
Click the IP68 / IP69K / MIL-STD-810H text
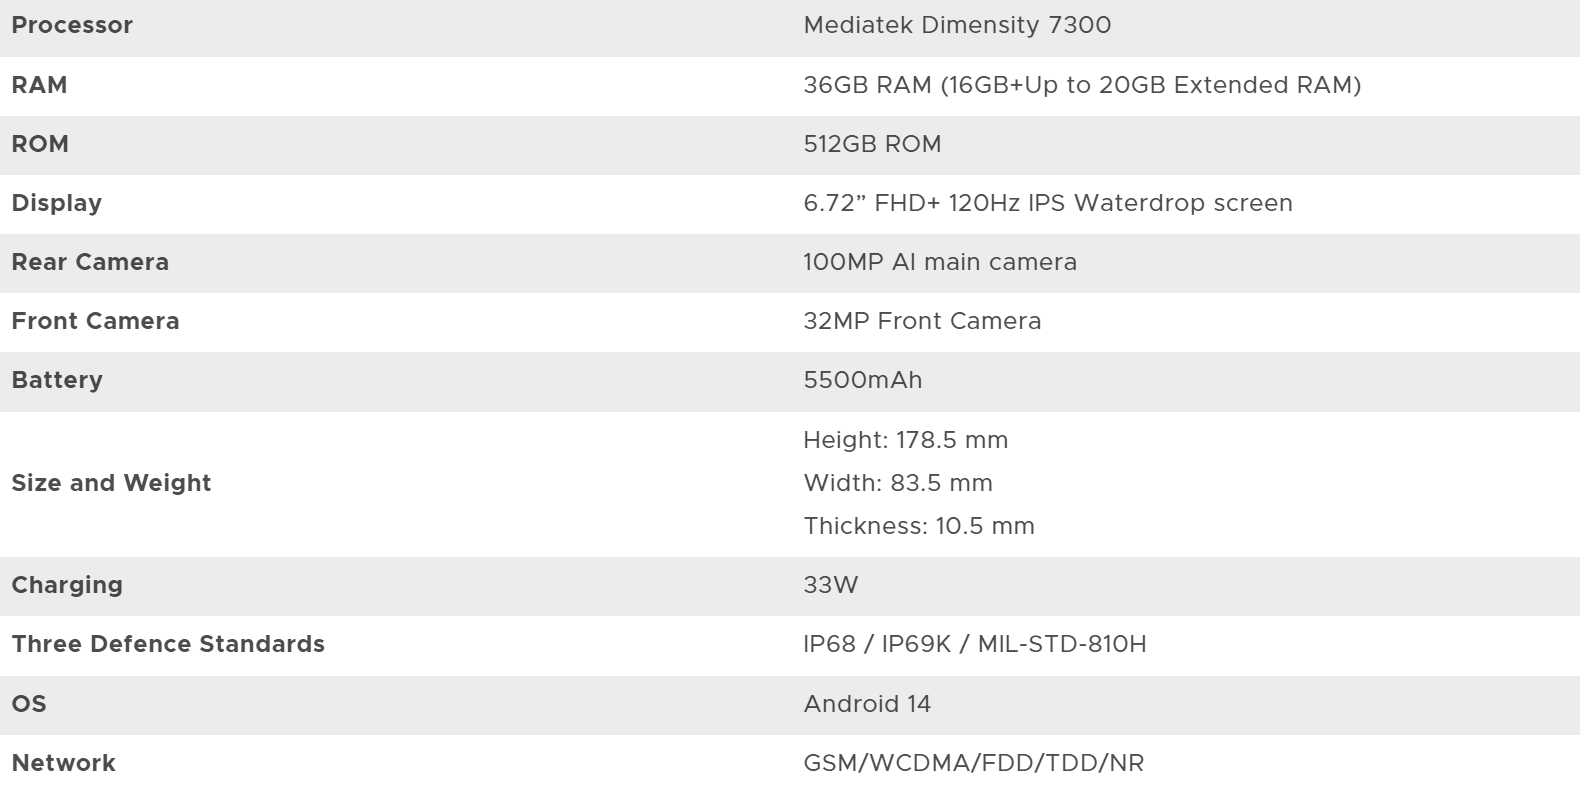[x=975, y=644]
